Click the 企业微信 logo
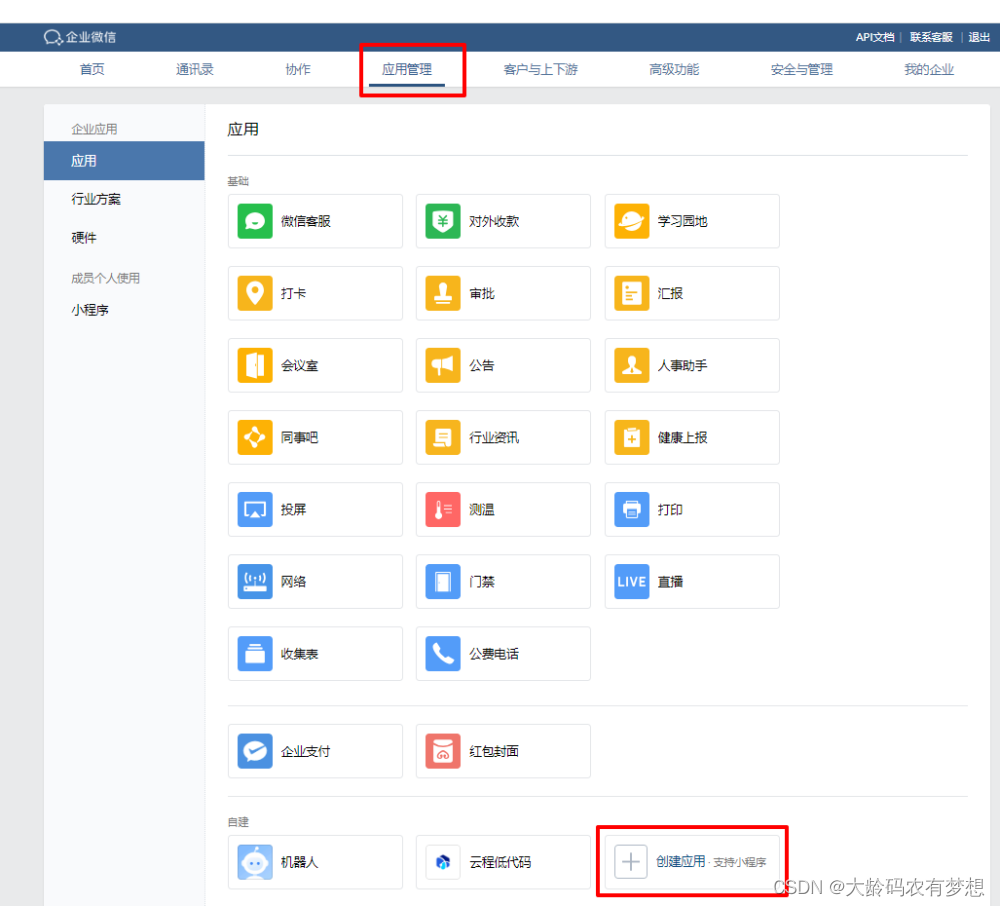The image size is (1000, 906). (80, 37)
